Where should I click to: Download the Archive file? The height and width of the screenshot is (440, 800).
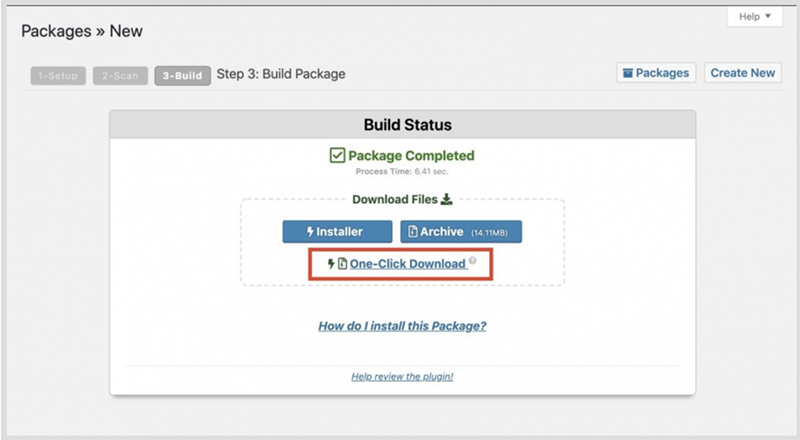pyautogui.click(x=461, y=231)
